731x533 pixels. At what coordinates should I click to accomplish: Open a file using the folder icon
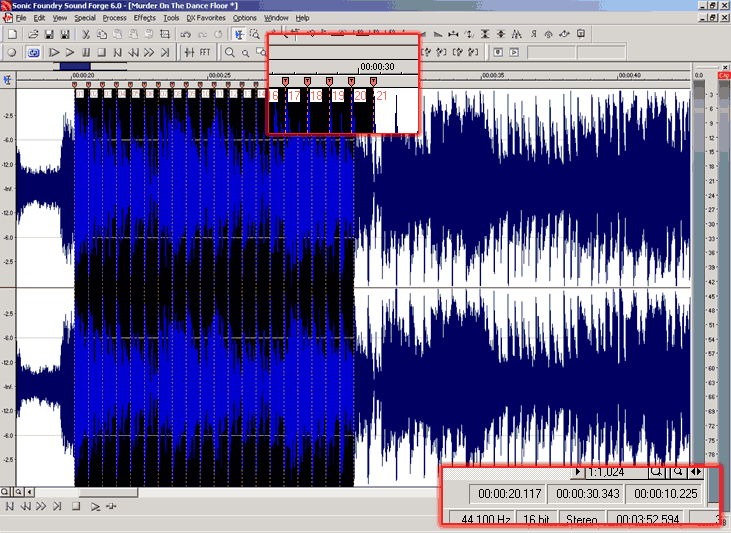33,34
